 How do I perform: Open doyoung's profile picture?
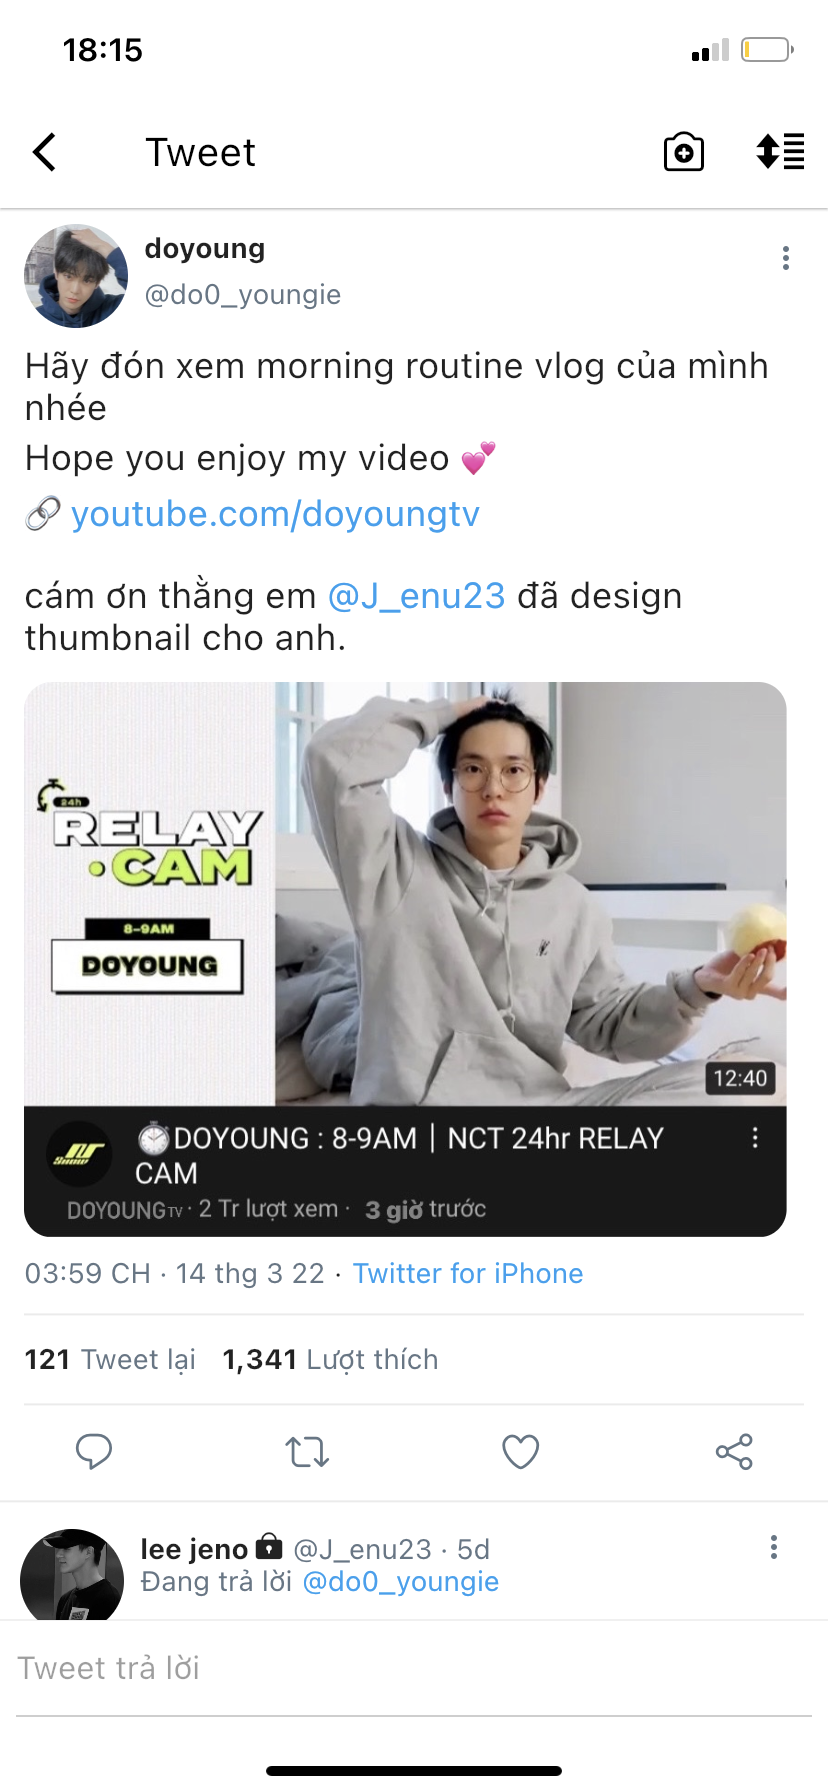coord(76,276)
